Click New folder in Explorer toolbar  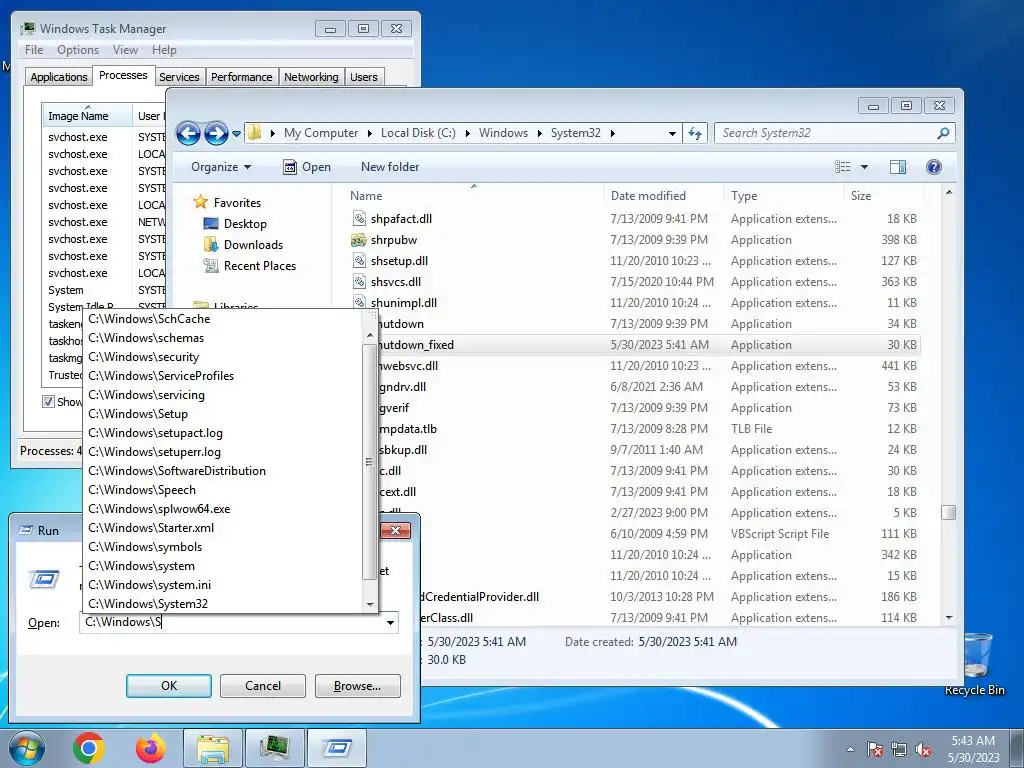point(390,167)
